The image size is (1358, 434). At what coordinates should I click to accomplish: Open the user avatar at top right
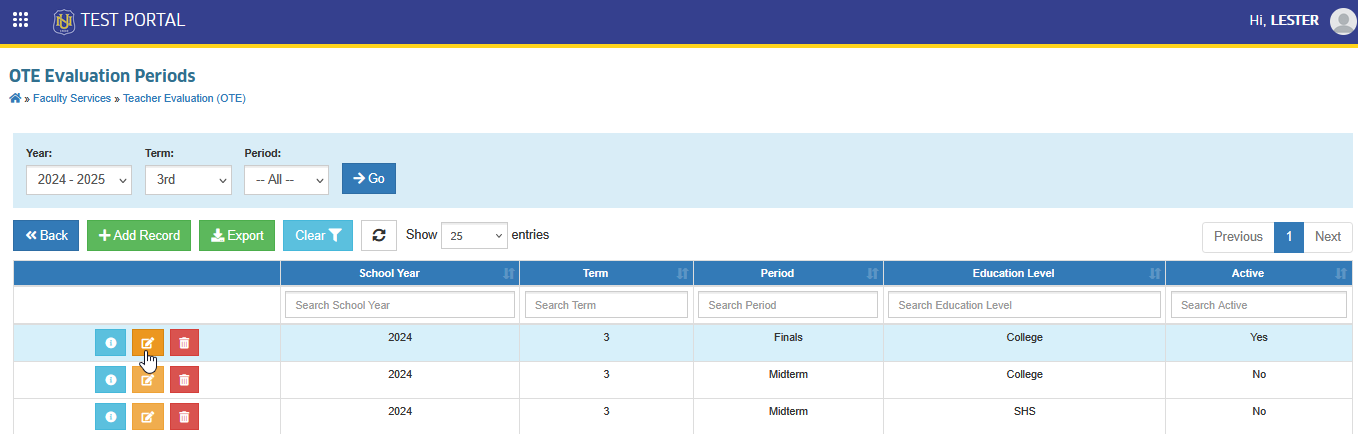[1343, 21]
